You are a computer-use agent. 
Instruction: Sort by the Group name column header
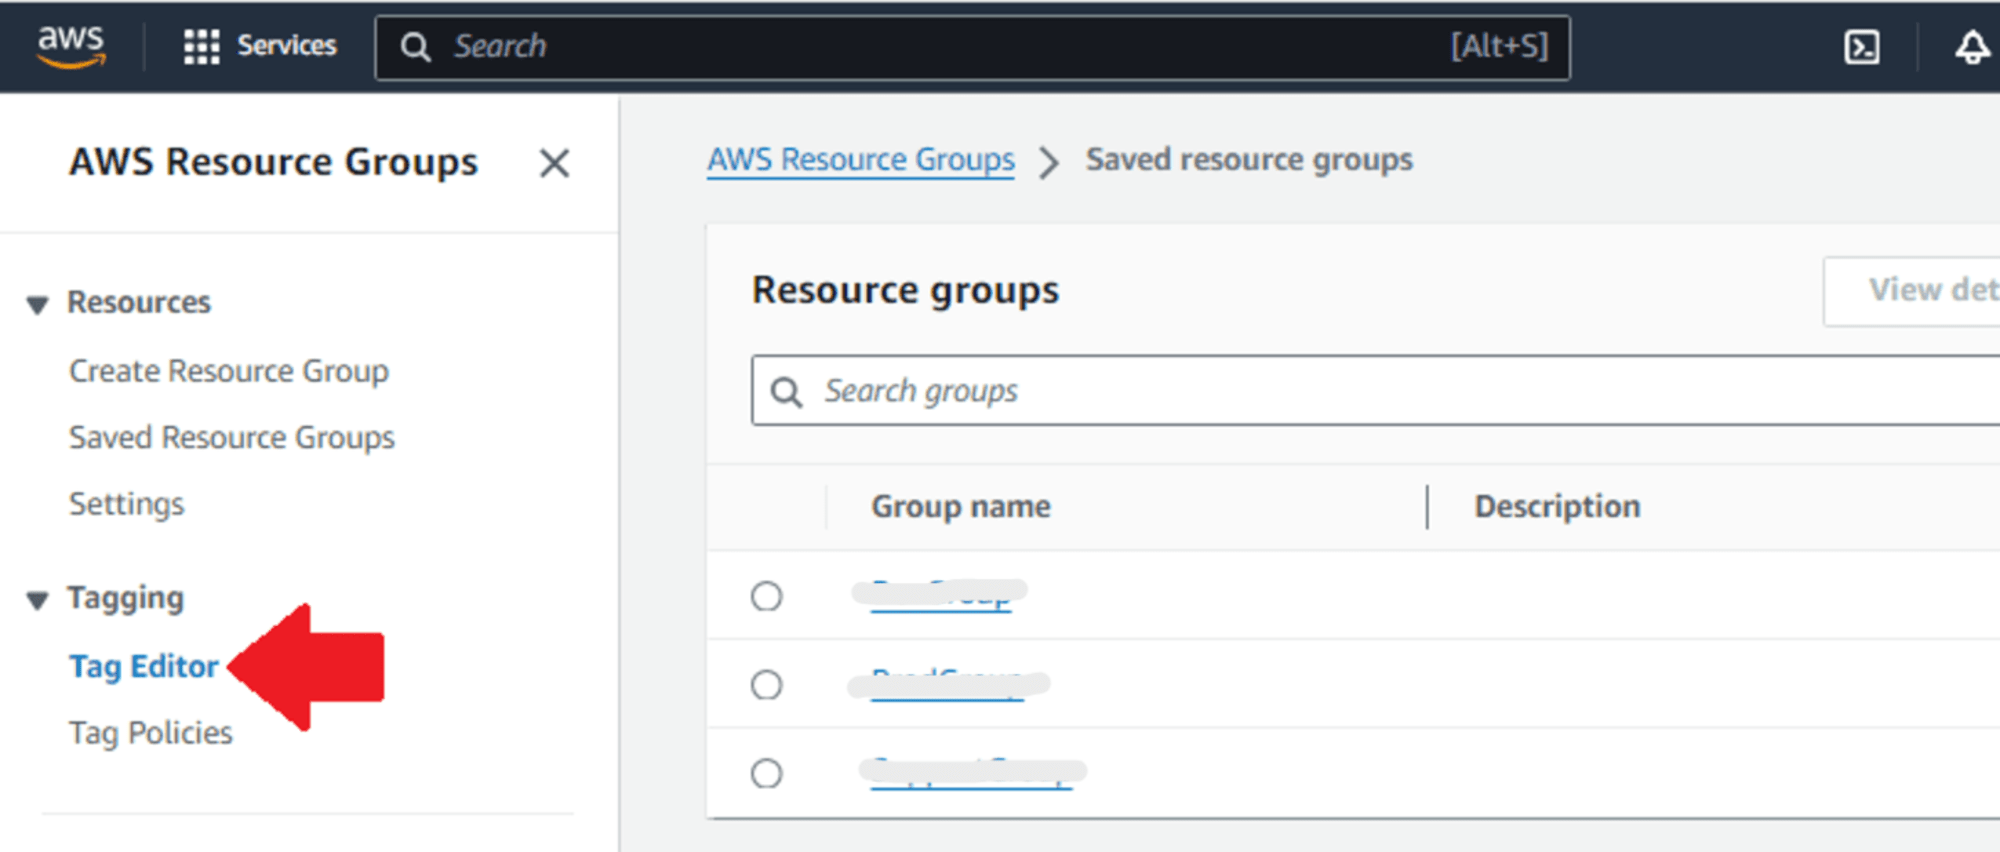961,507
